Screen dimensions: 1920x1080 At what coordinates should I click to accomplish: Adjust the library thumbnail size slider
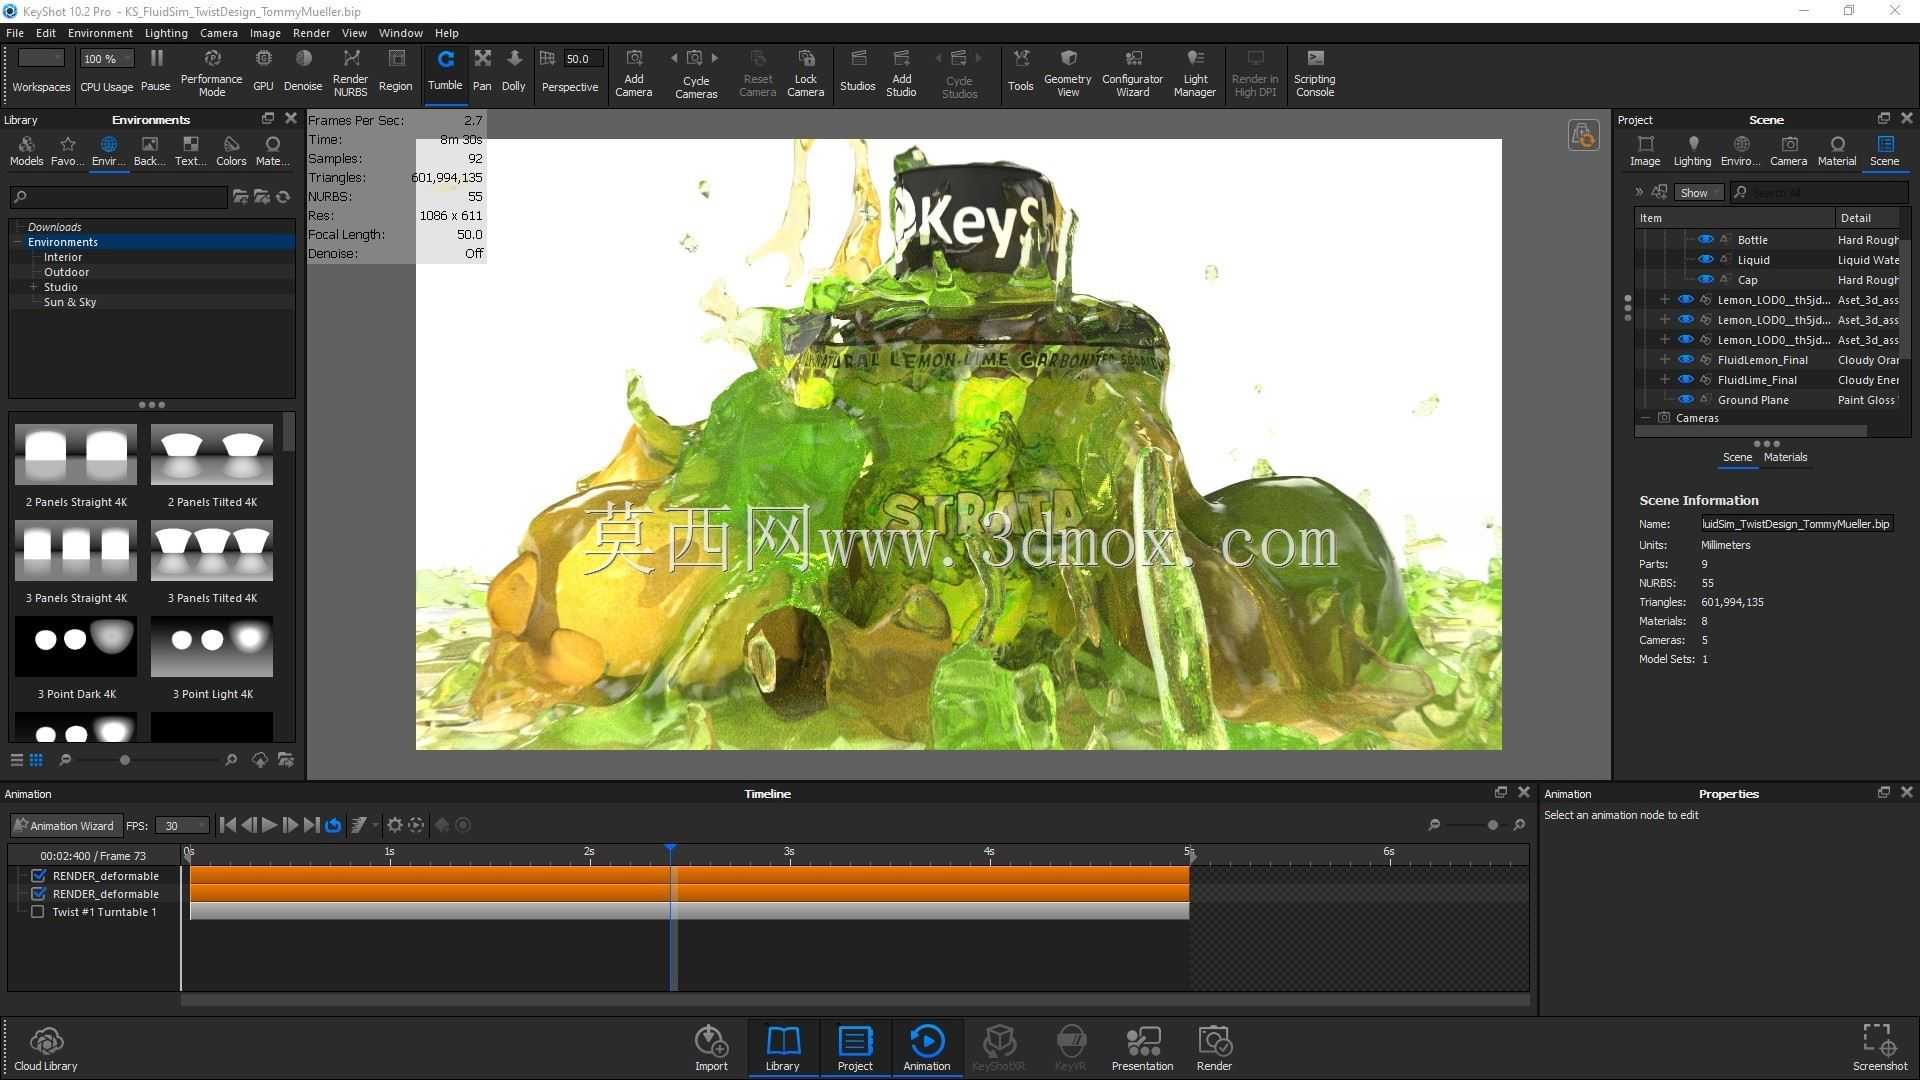coord(124,760)
